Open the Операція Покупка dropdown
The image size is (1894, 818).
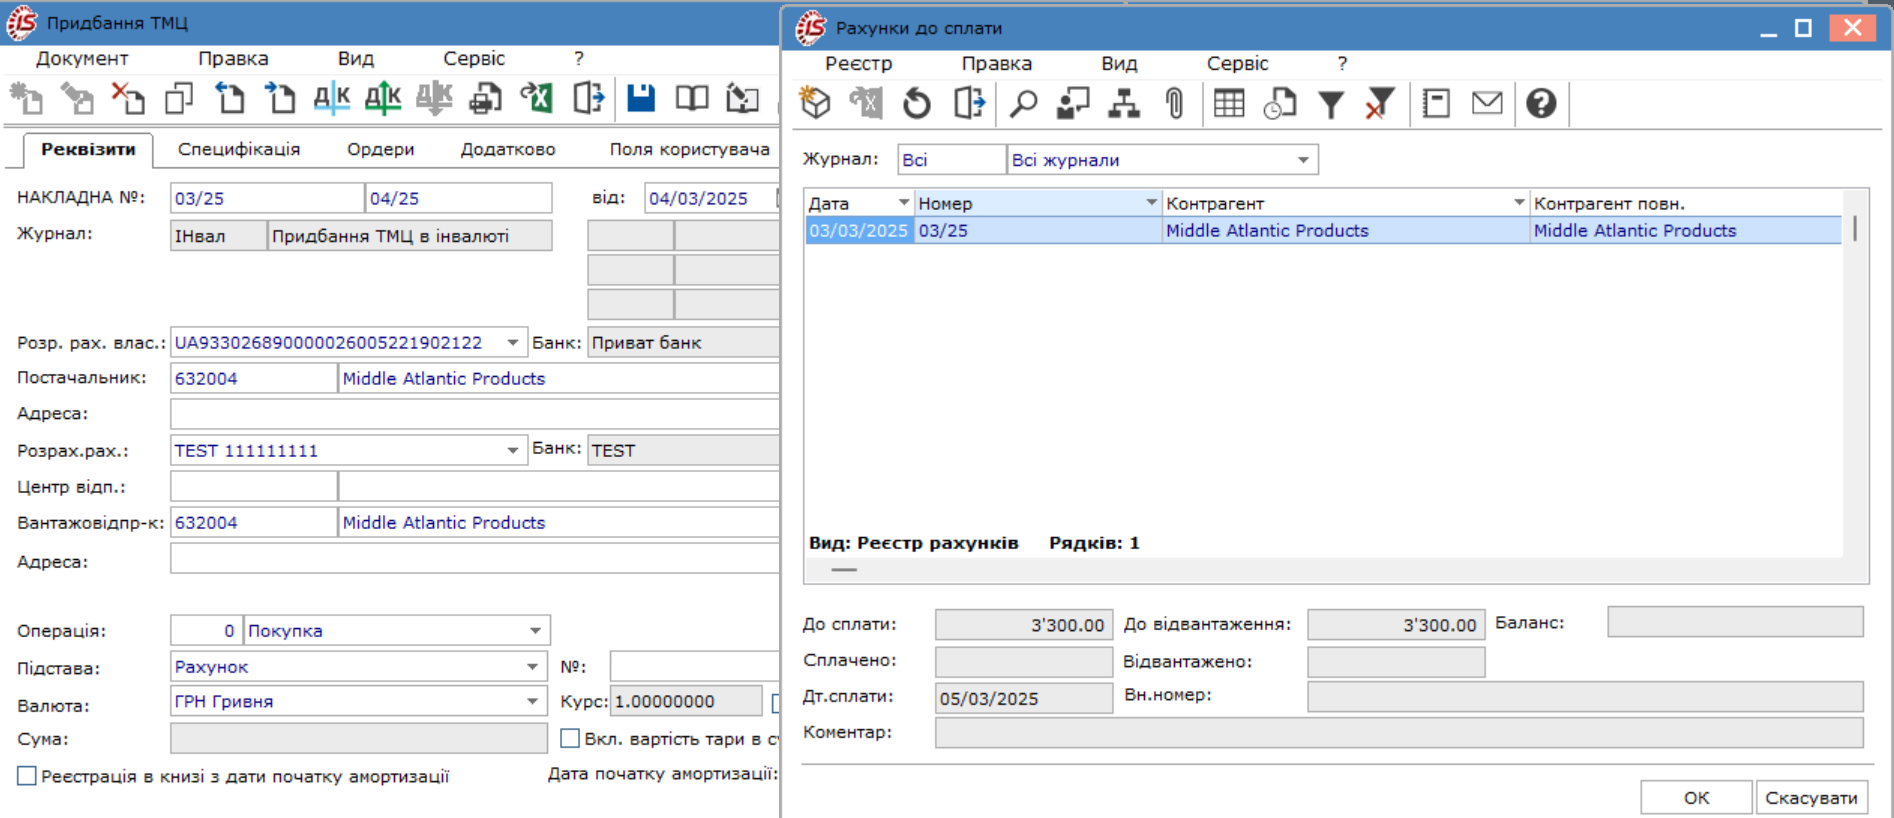pos(535,630)
